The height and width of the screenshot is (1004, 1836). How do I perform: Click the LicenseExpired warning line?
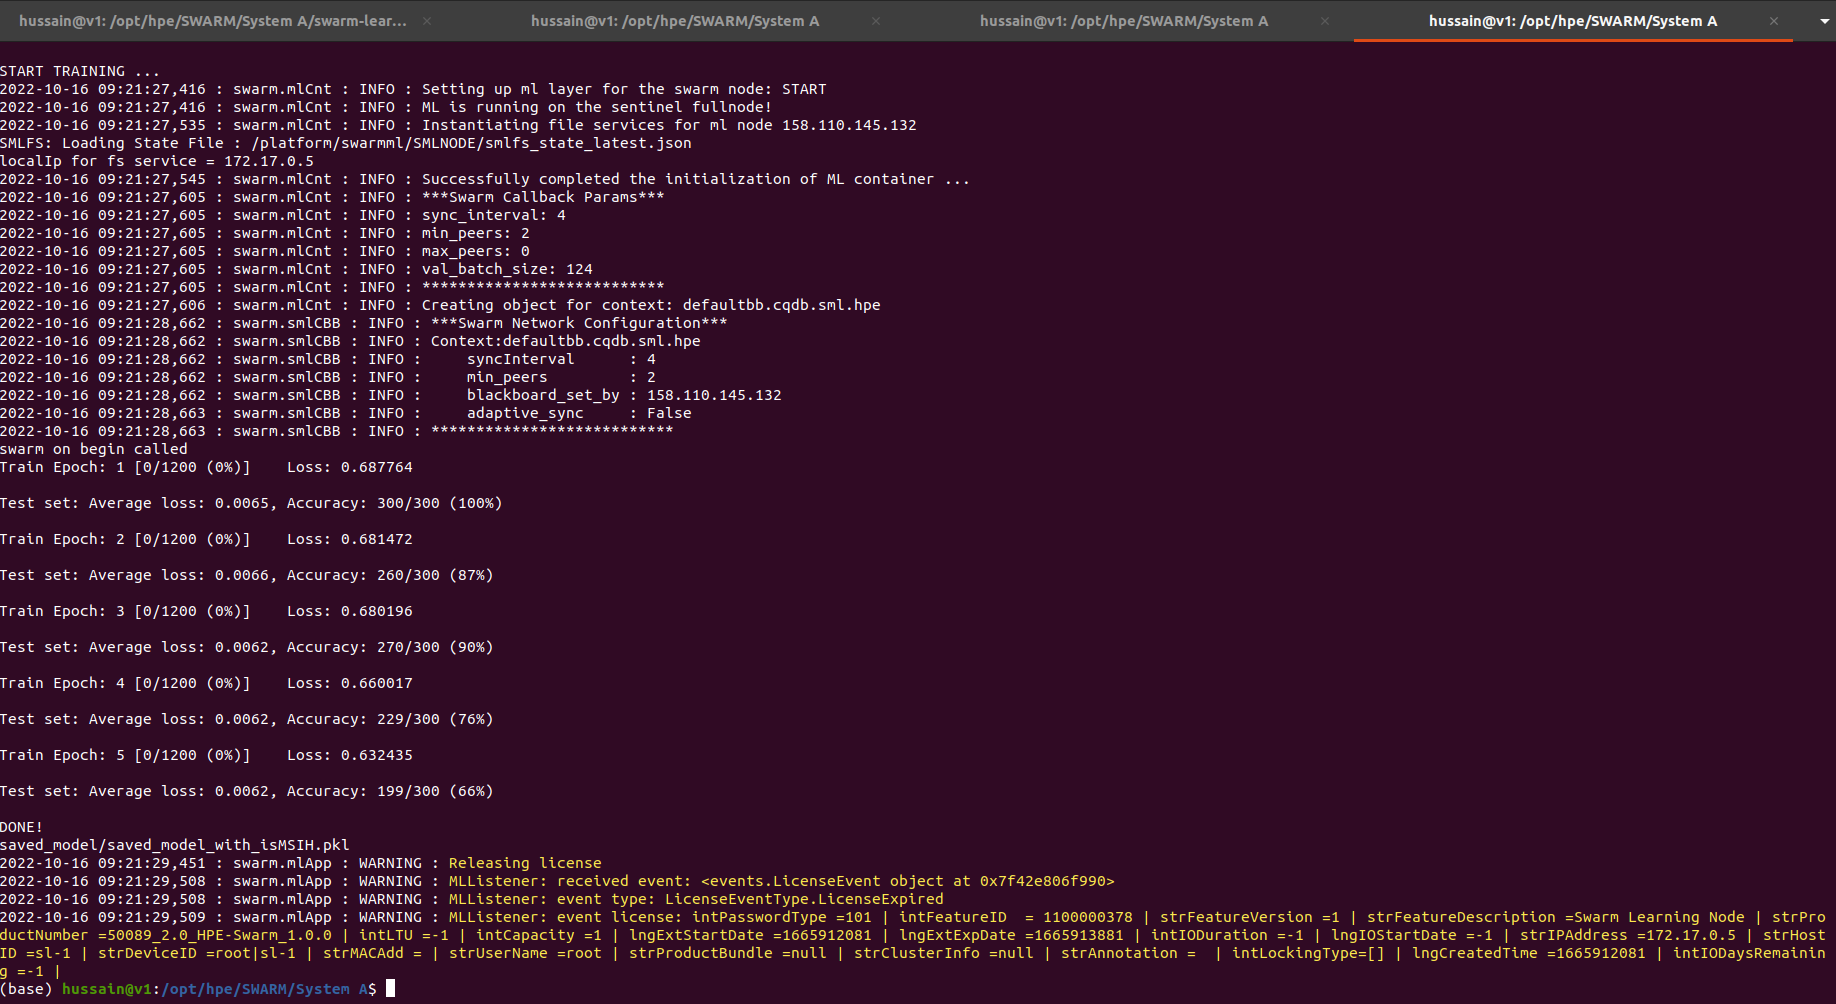(x=470, y=898)
